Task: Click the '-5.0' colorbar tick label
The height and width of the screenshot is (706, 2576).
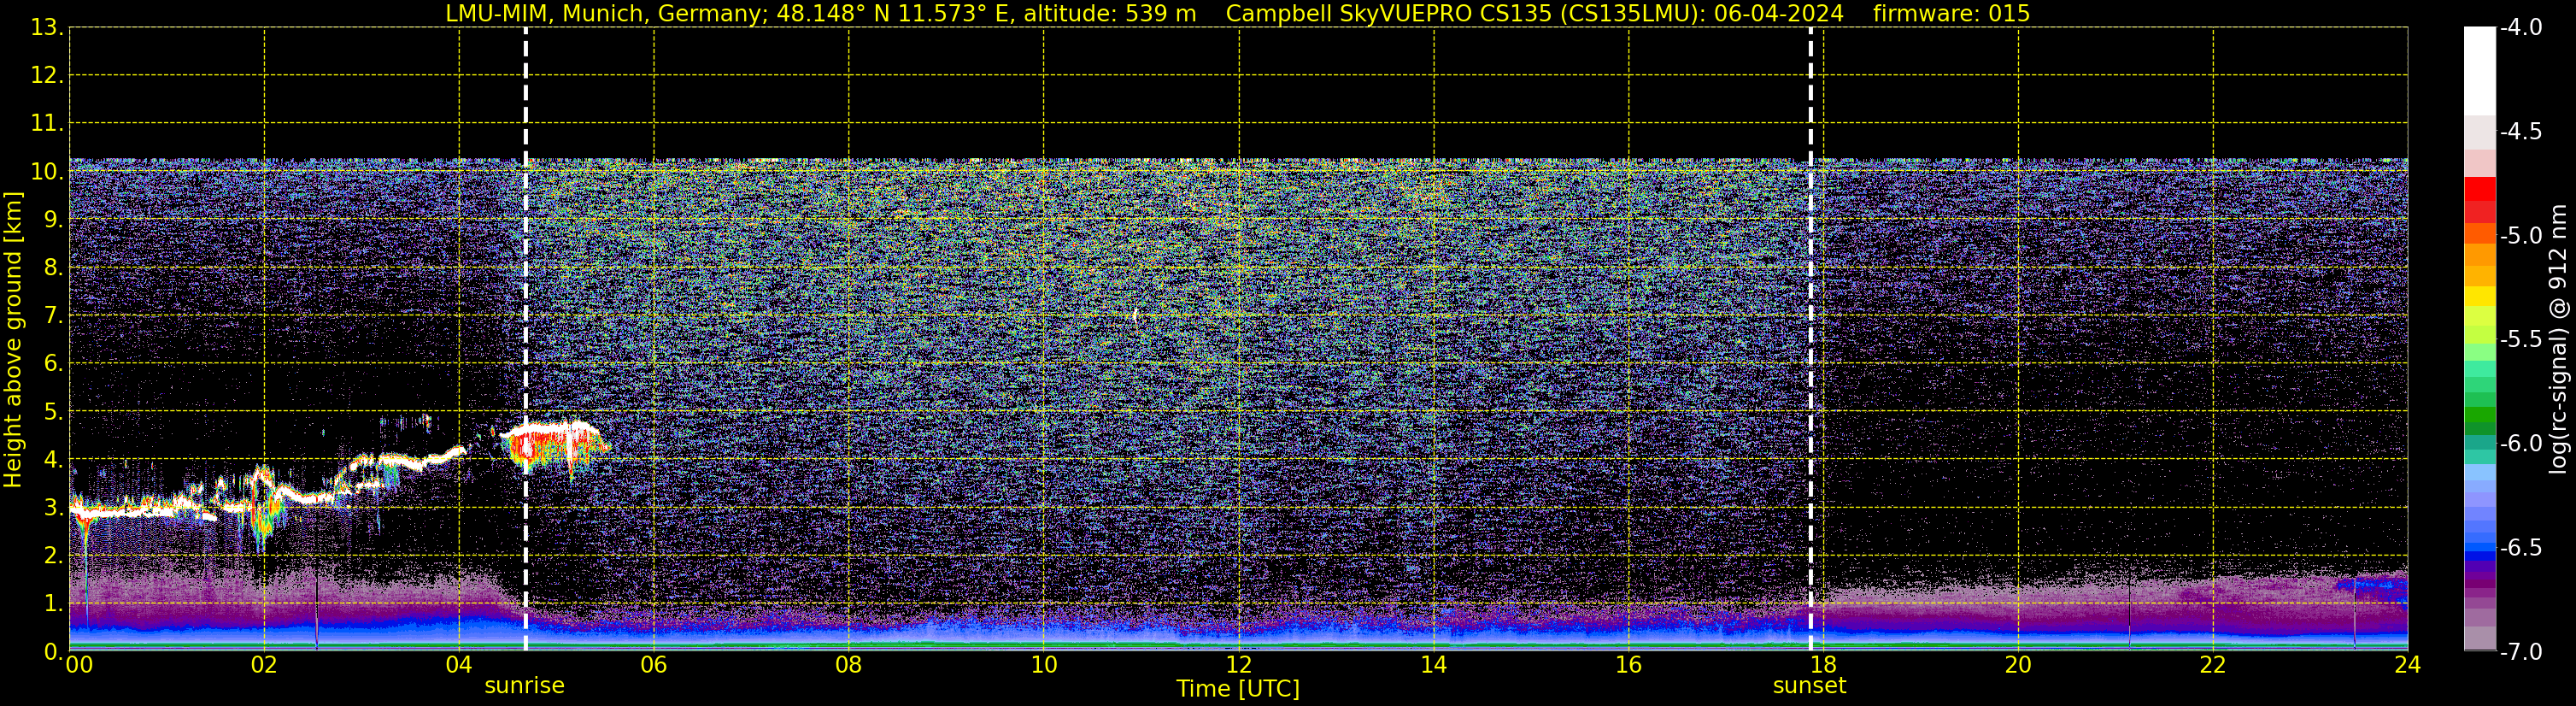Action: 2521,235
